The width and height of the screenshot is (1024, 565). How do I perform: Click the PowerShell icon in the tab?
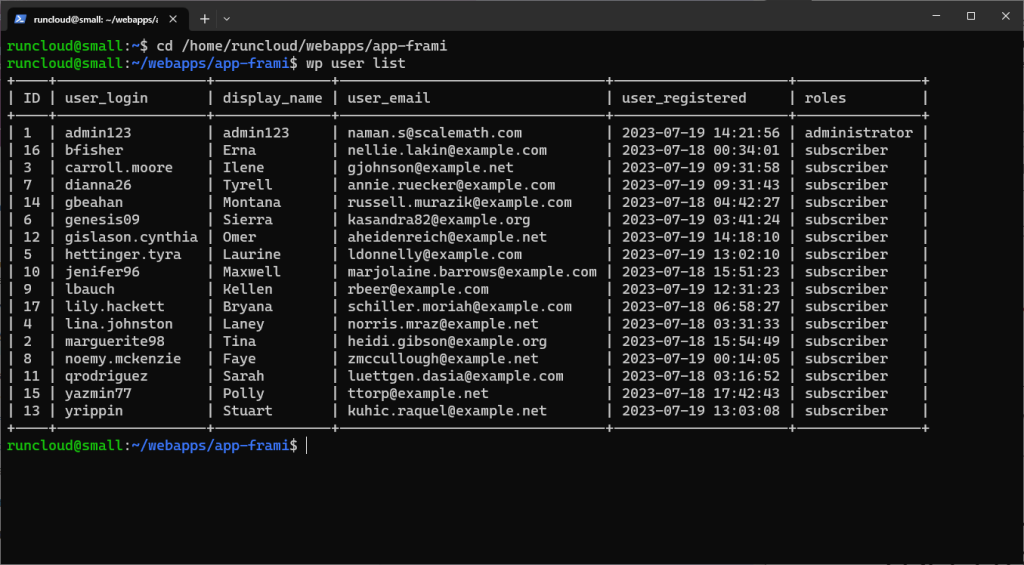coord(20,19)
